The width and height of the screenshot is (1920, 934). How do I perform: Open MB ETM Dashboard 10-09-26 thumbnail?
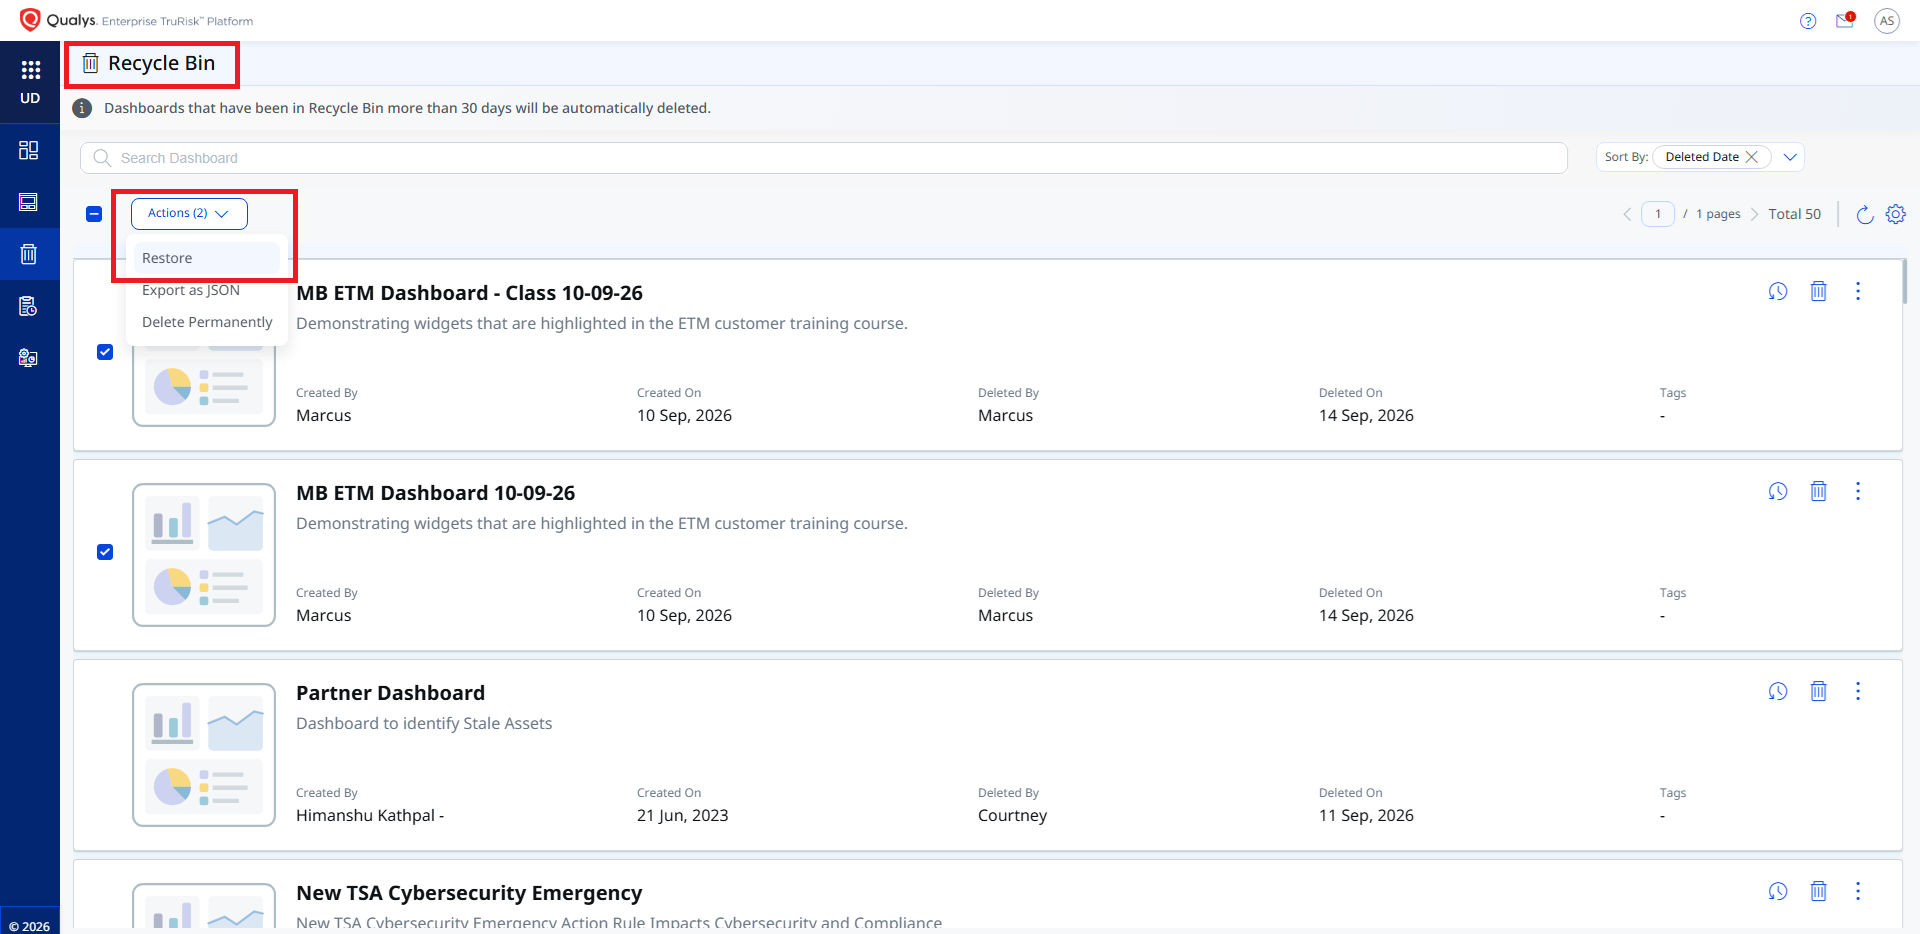pyautogui.click(x=204, y=555)
